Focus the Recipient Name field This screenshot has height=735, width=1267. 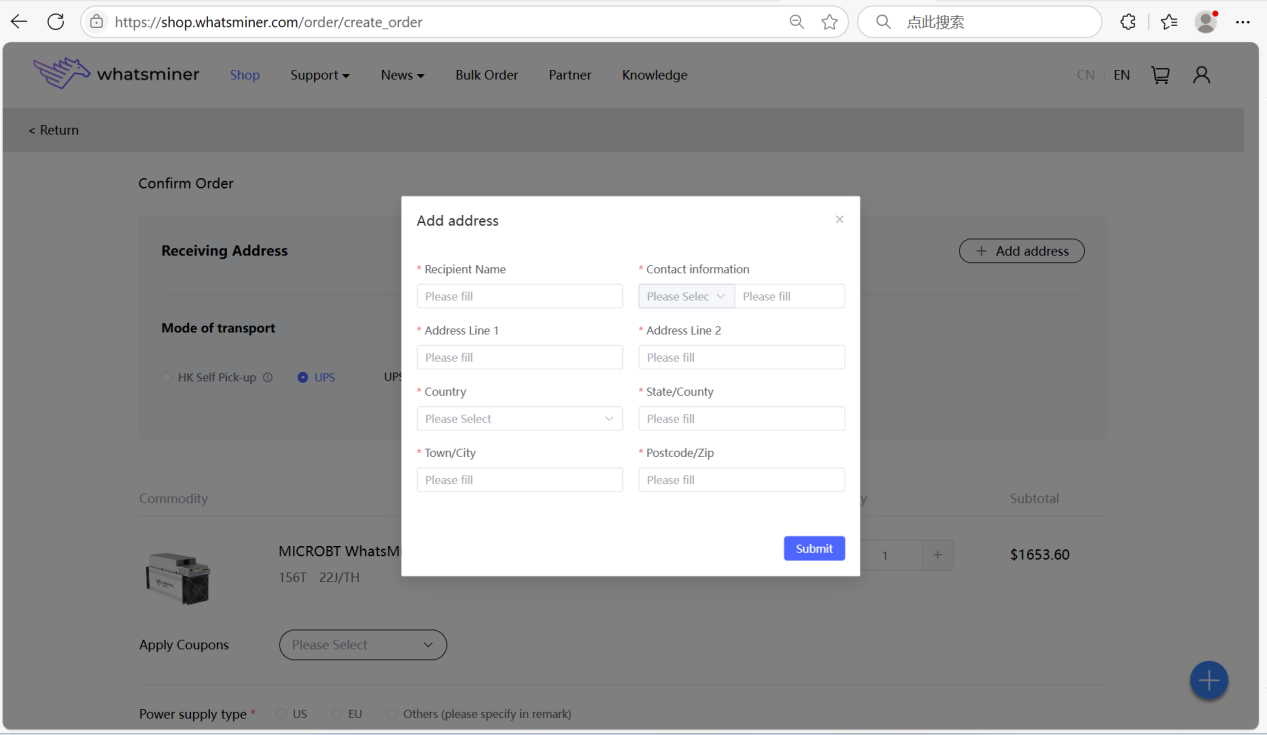click(520, 296)
